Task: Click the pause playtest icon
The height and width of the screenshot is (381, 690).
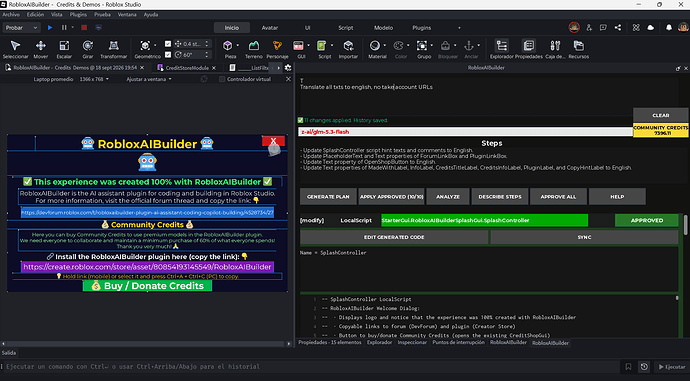Action: tap(64, 28)
